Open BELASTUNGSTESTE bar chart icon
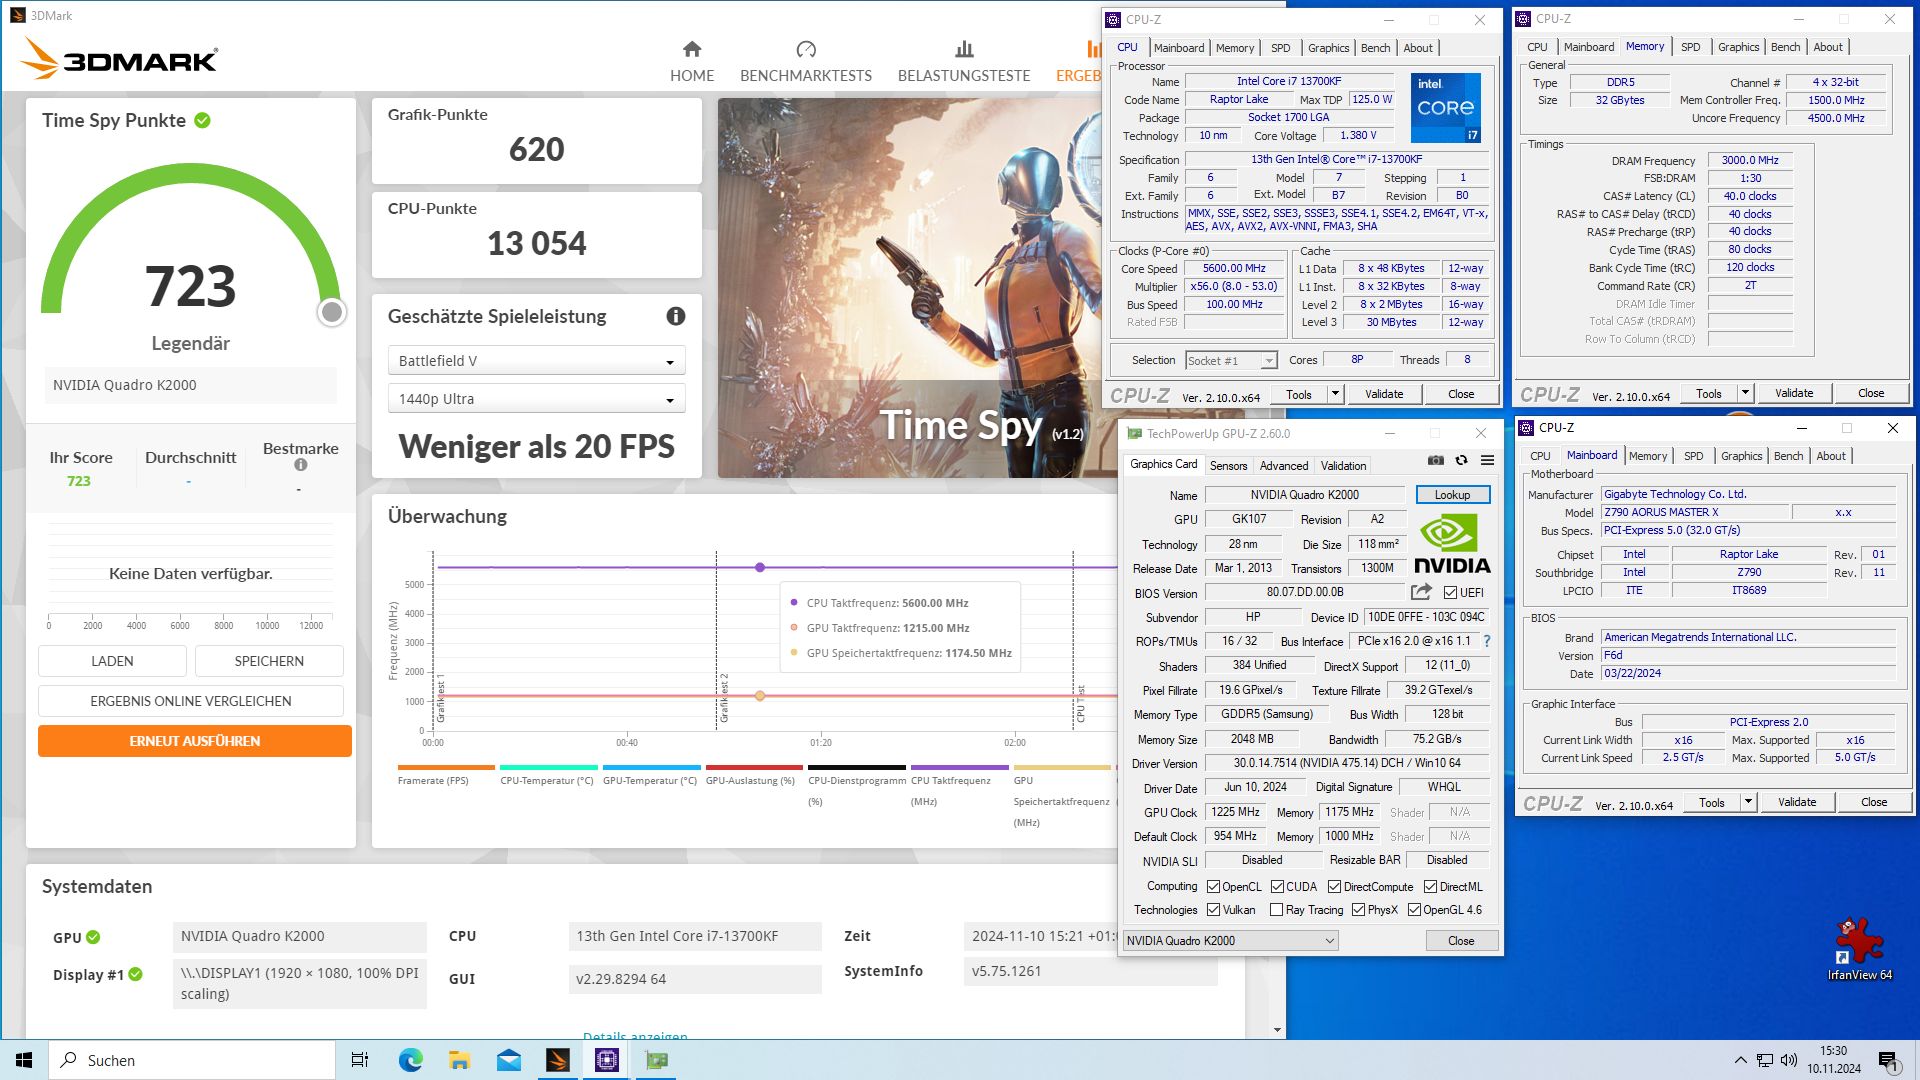This screenshot has height=1080, width=1920. click(x=964, y=49)
